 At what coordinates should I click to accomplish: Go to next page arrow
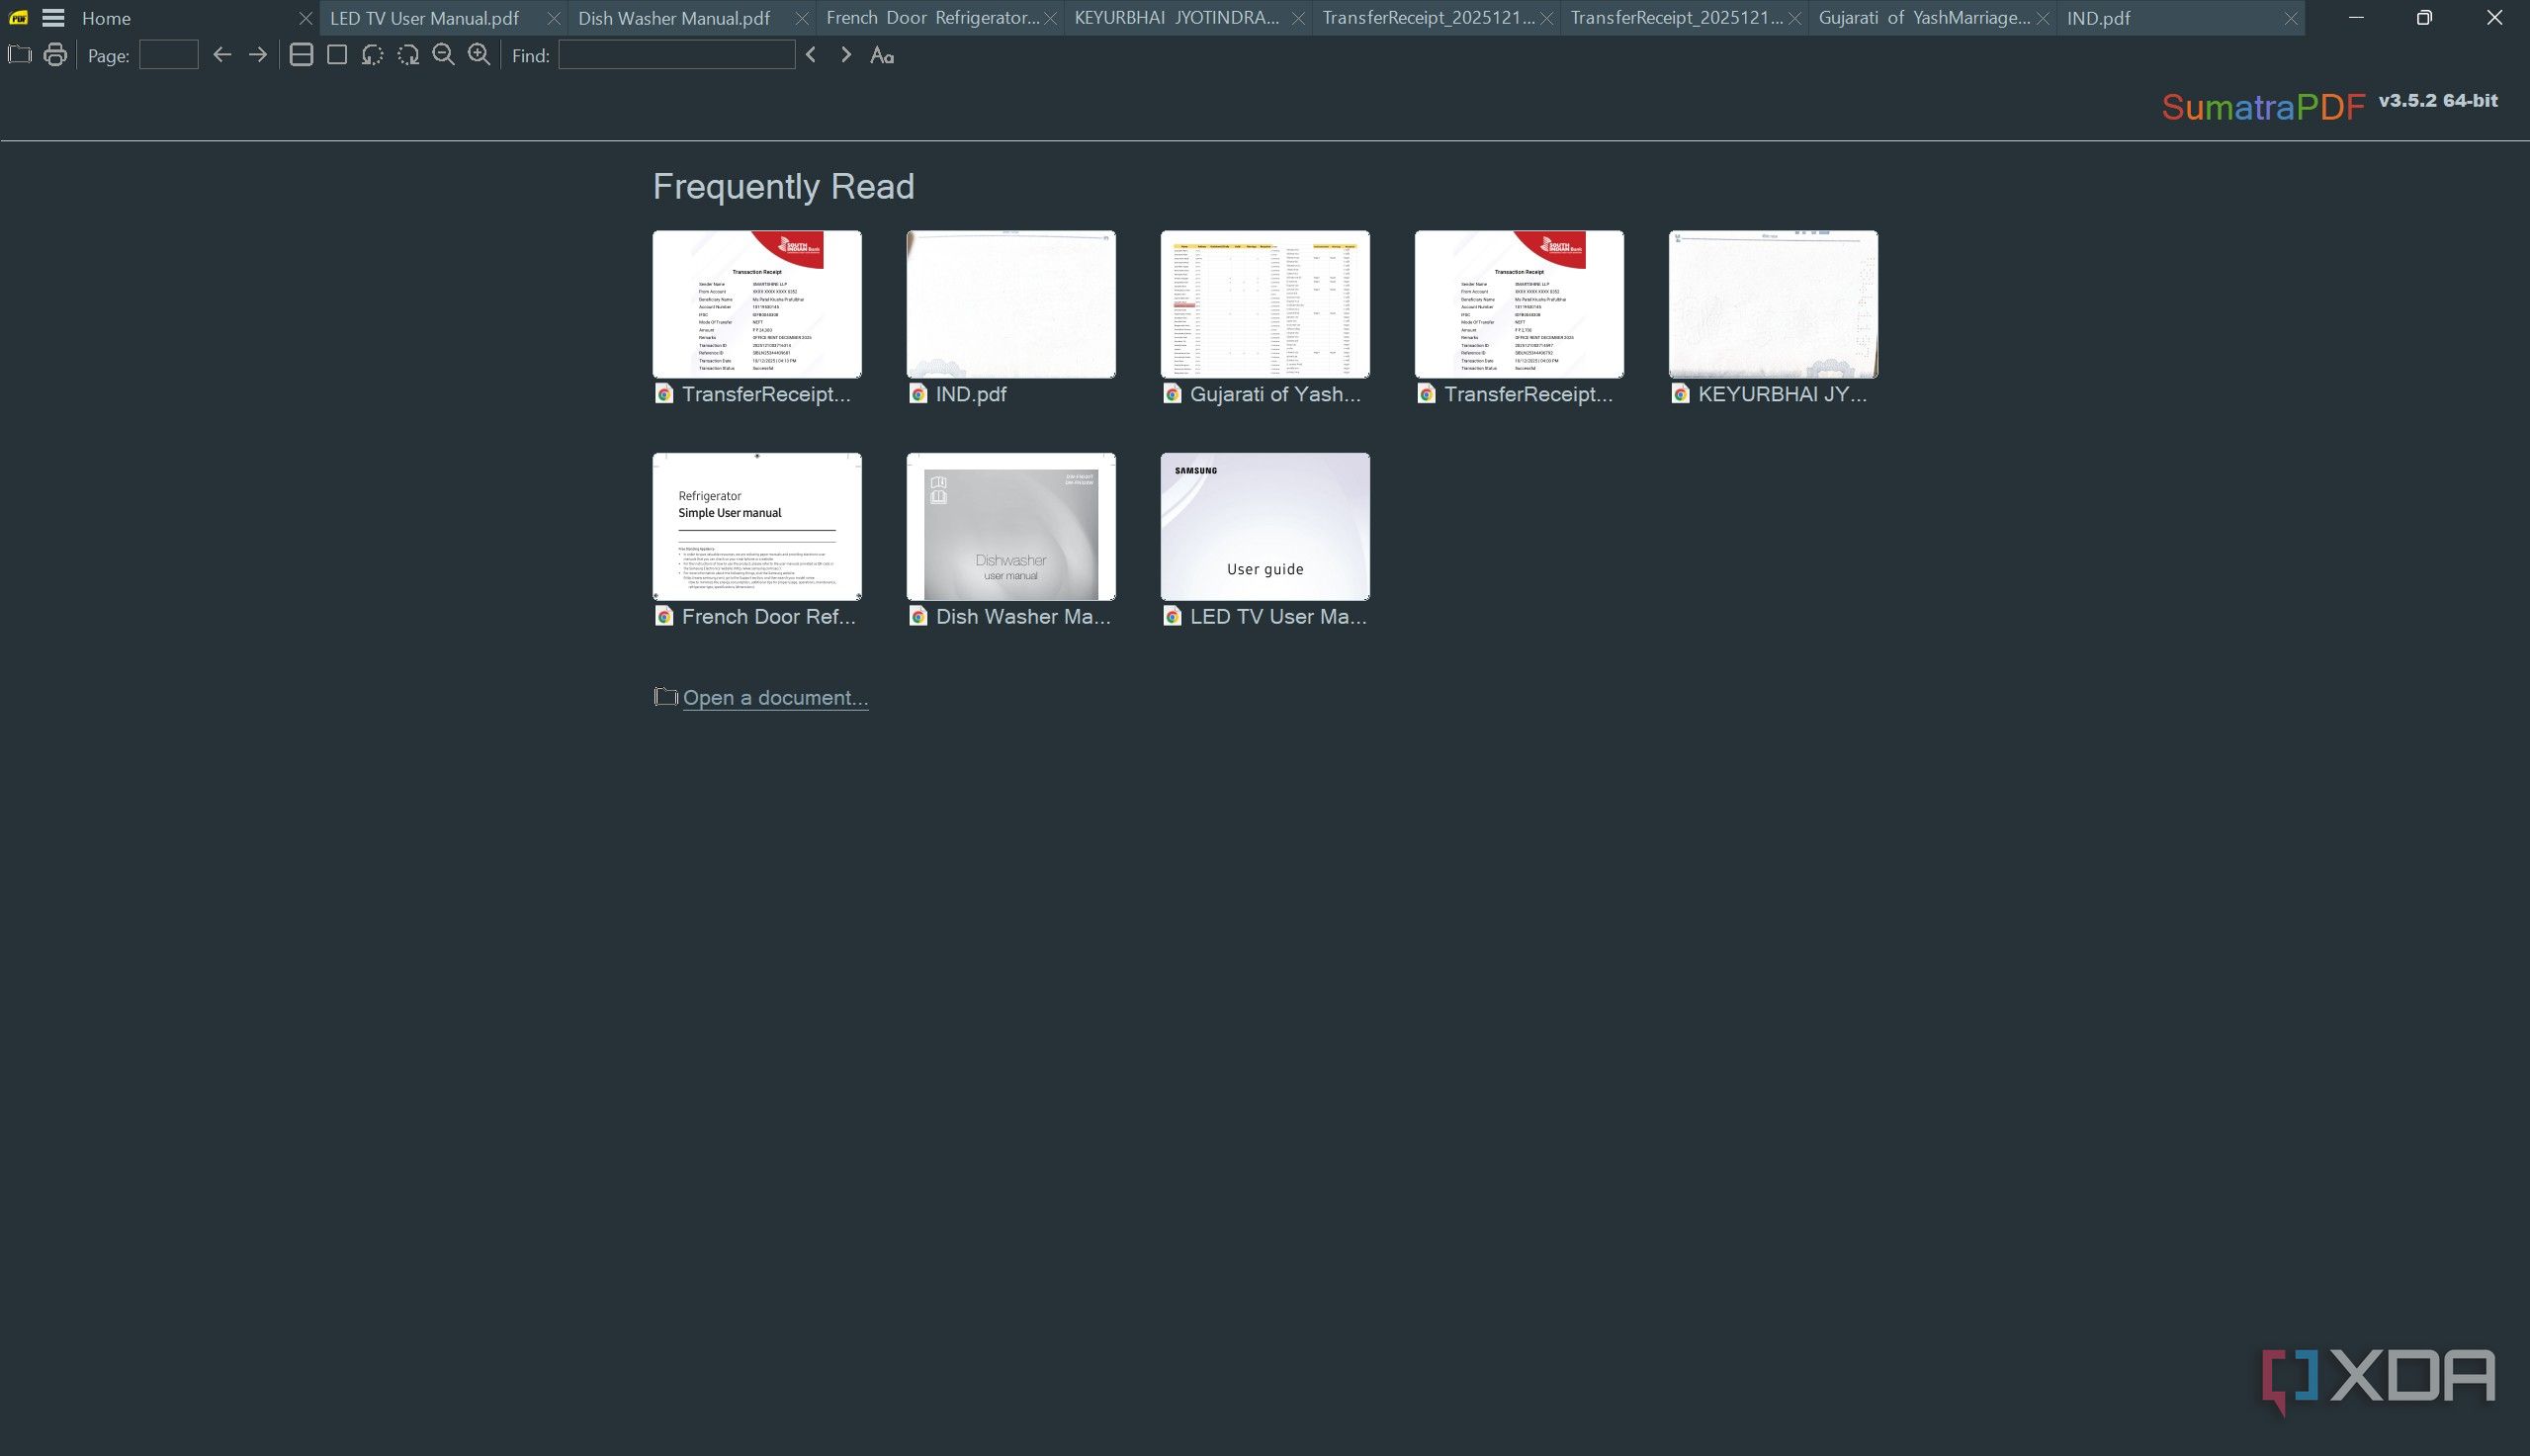pyautogui.click(x=258, y=55)
